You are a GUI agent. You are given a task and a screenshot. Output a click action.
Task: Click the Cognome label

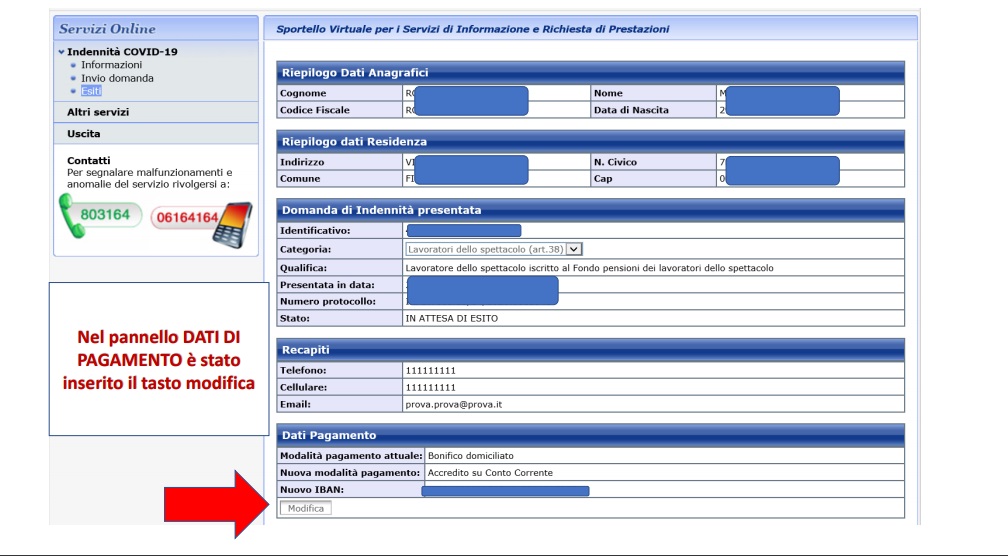click(303, 93)
